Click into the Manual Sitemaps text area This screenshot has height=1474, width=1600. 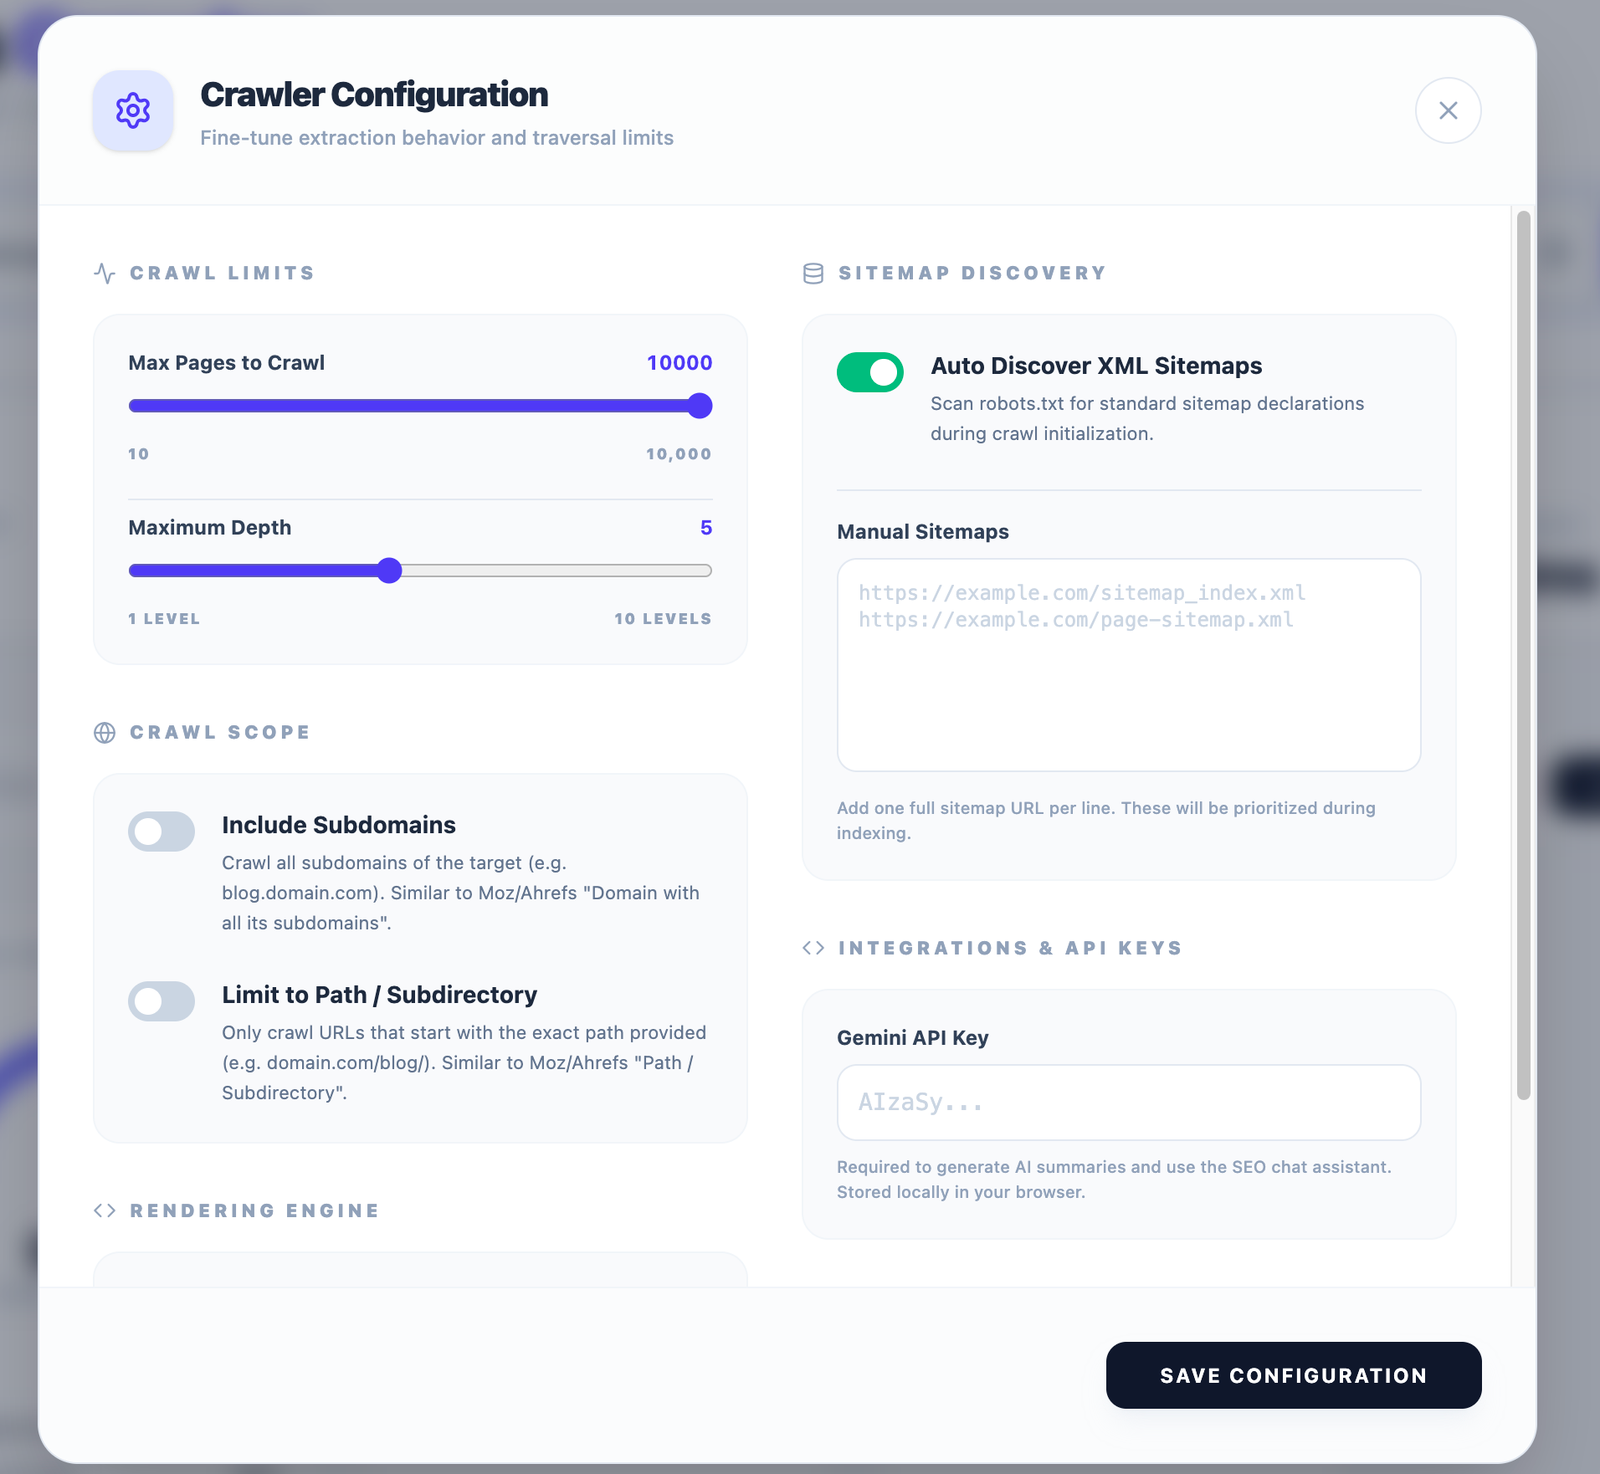tap(1129, 665)
